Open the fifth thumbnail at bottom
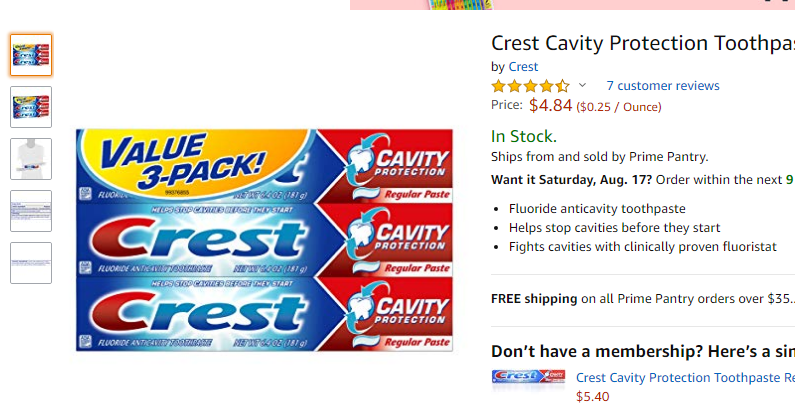Screen dimensions: 795x408 click(x=31, y=263)
